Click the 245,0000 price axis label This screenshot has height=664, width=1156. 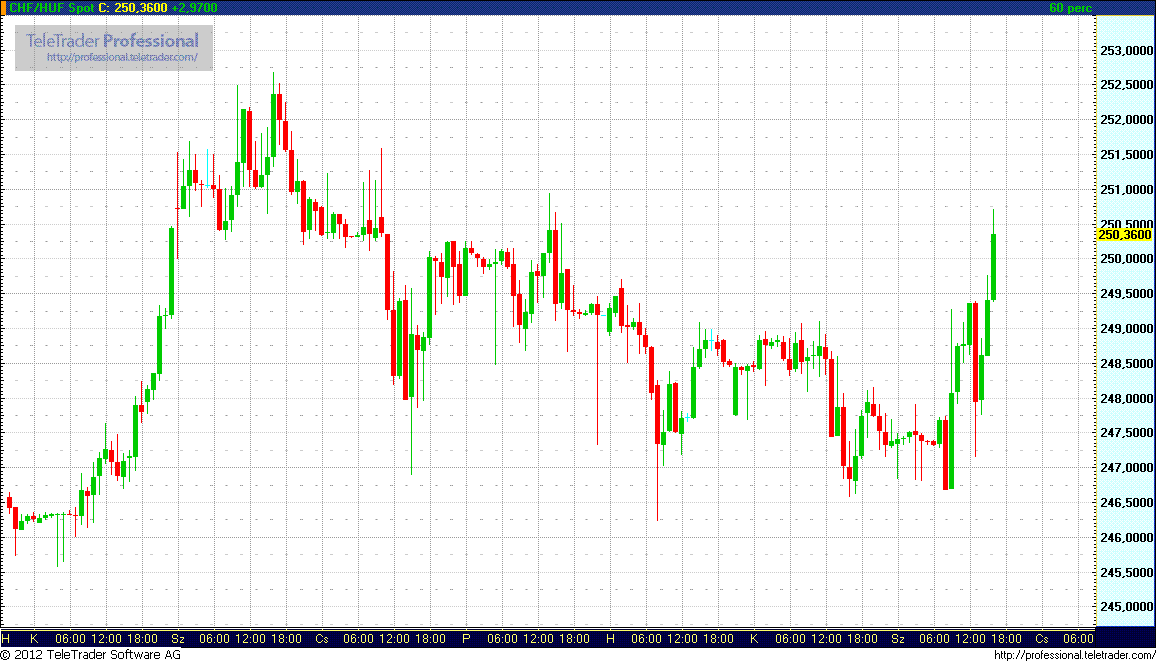1126,607
